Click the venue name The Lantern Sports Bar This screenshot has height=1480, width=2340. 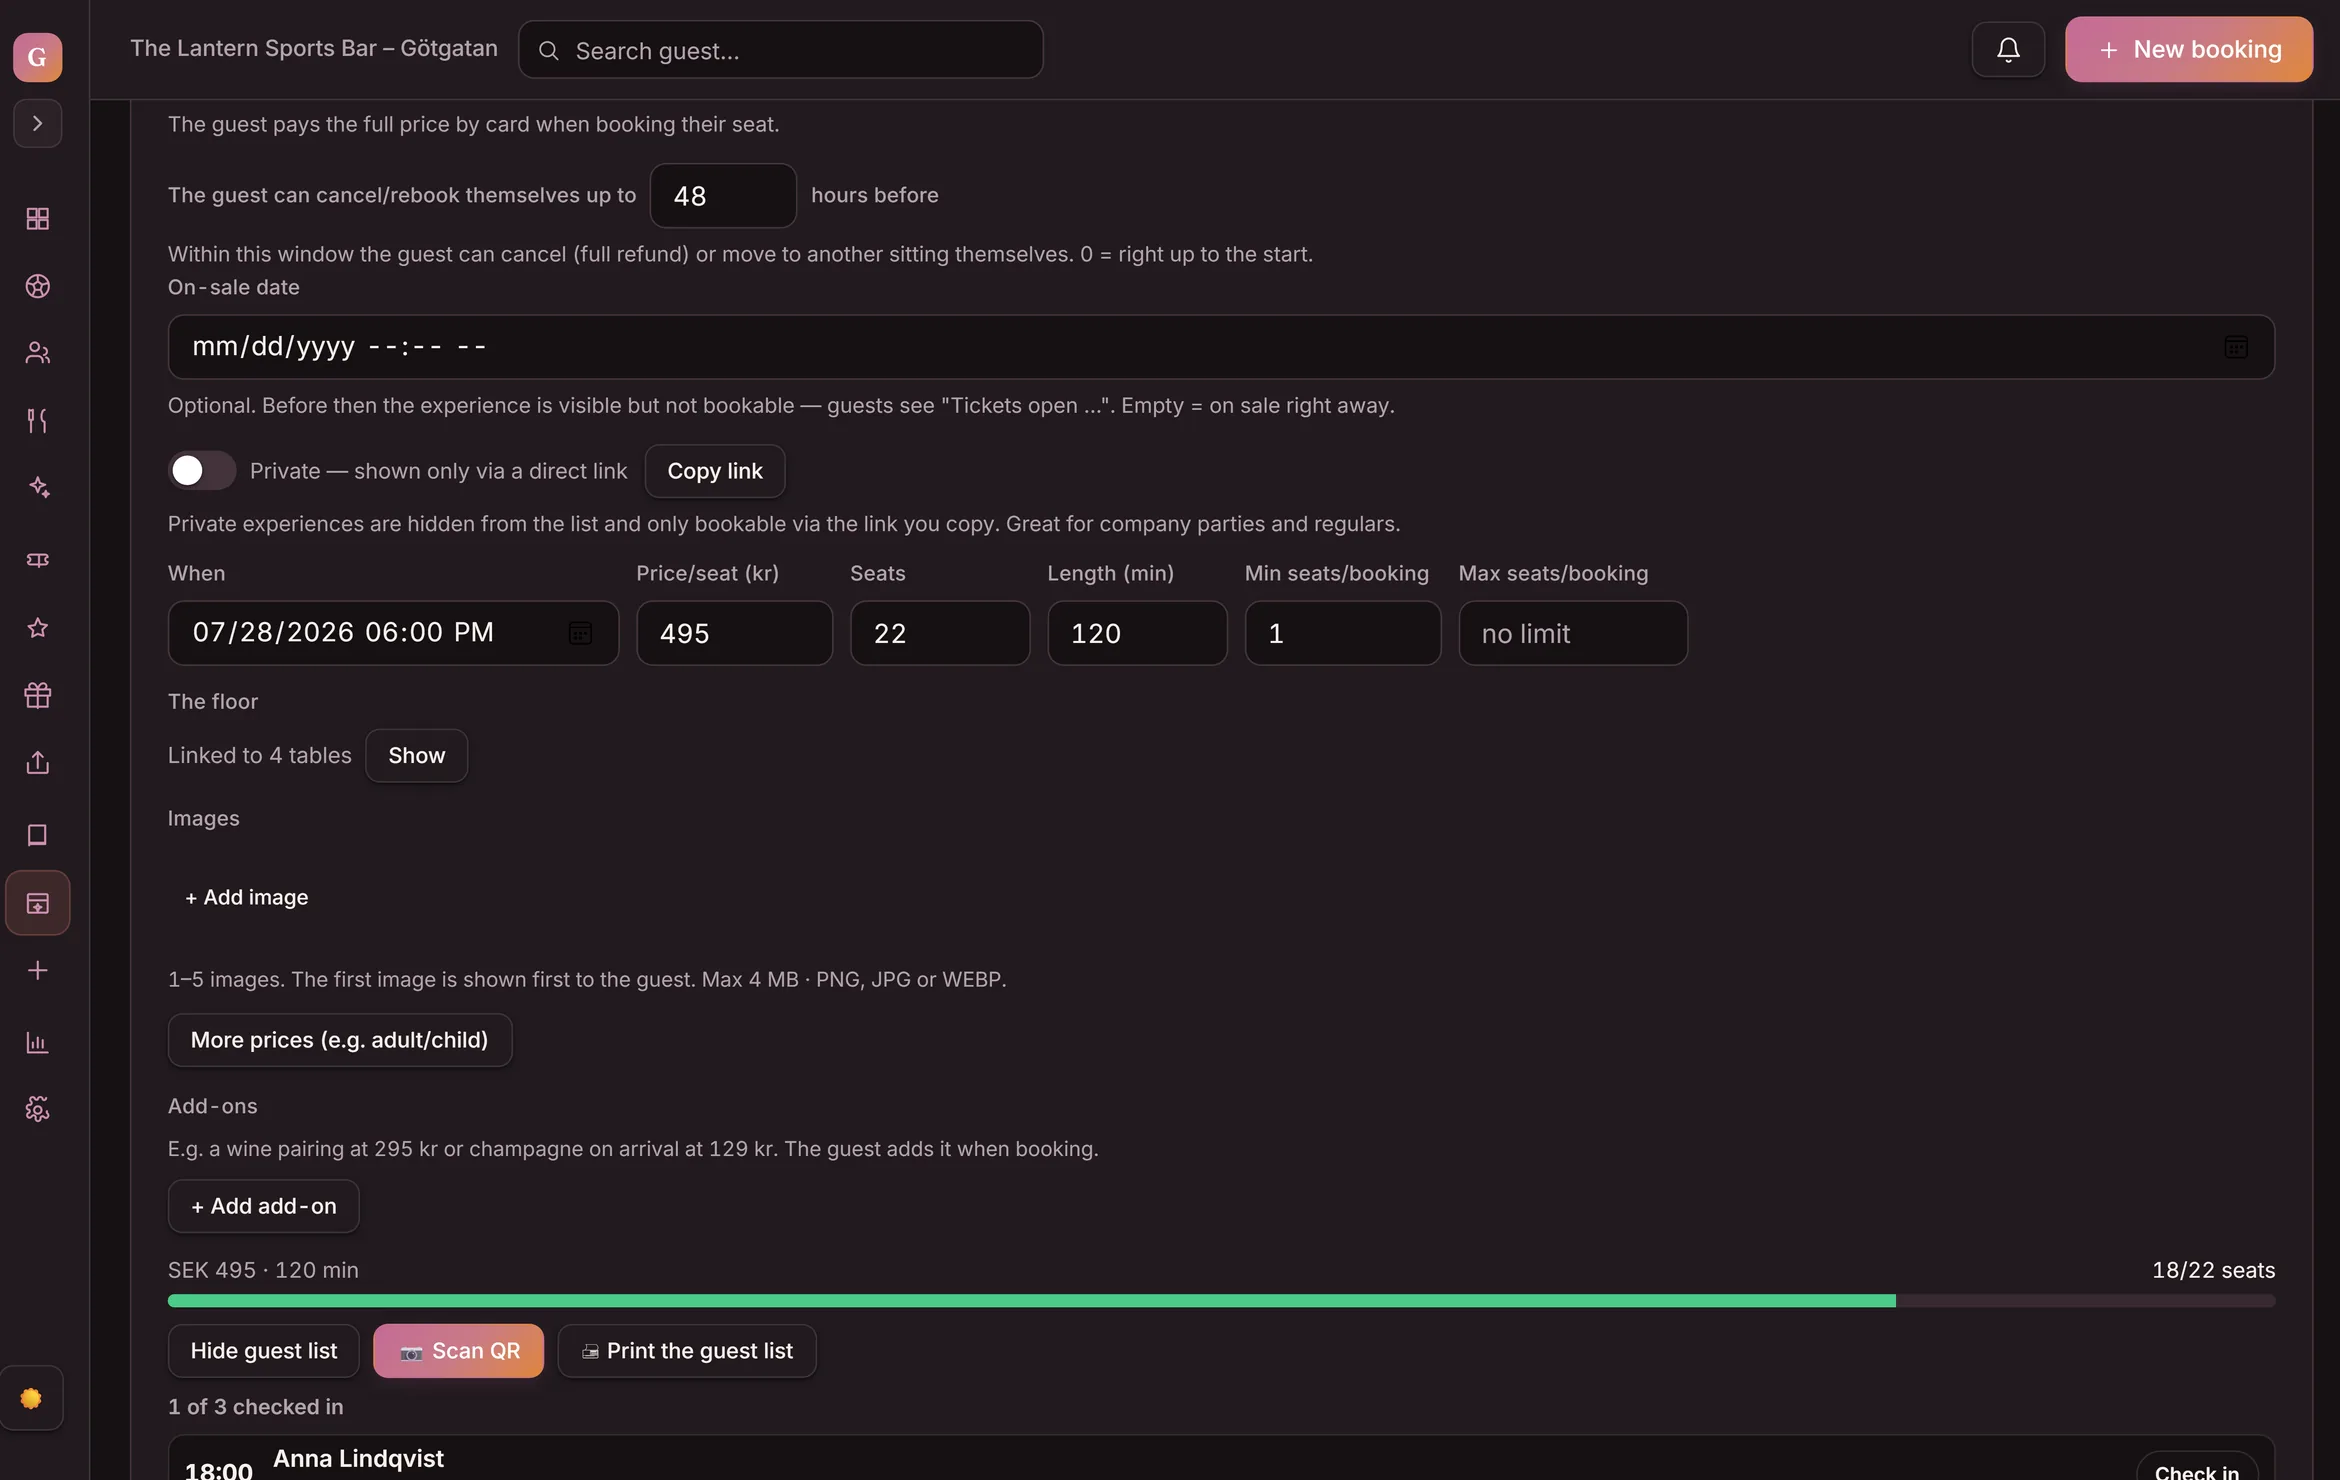tap(314, 49)
